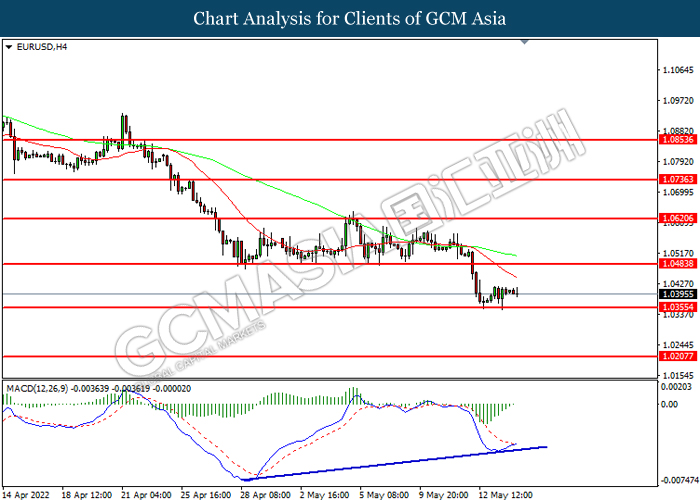Click the 2 May 16:00 time label
This screenshot has width=700, height=500.
click(325, 495)
